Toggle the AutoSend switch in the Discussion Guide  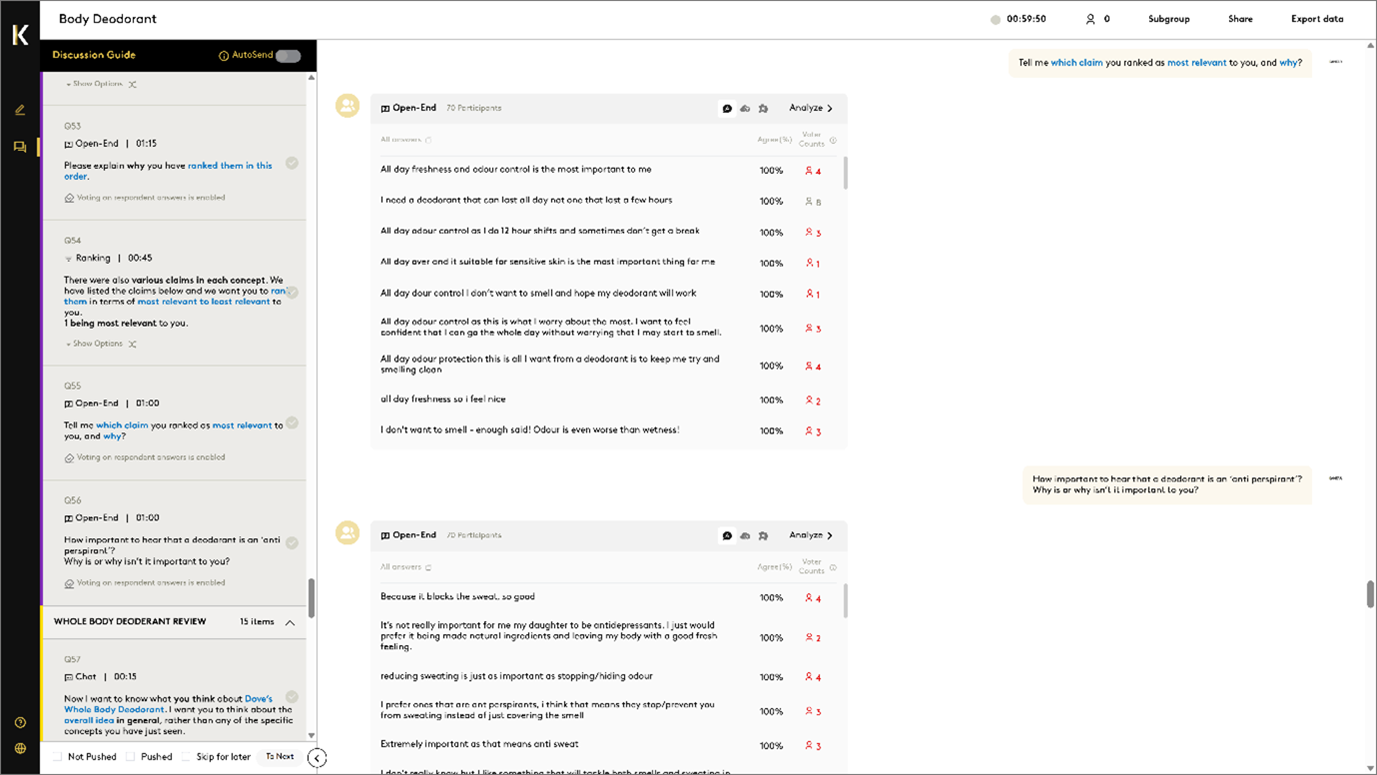click(x=288, y=55)
